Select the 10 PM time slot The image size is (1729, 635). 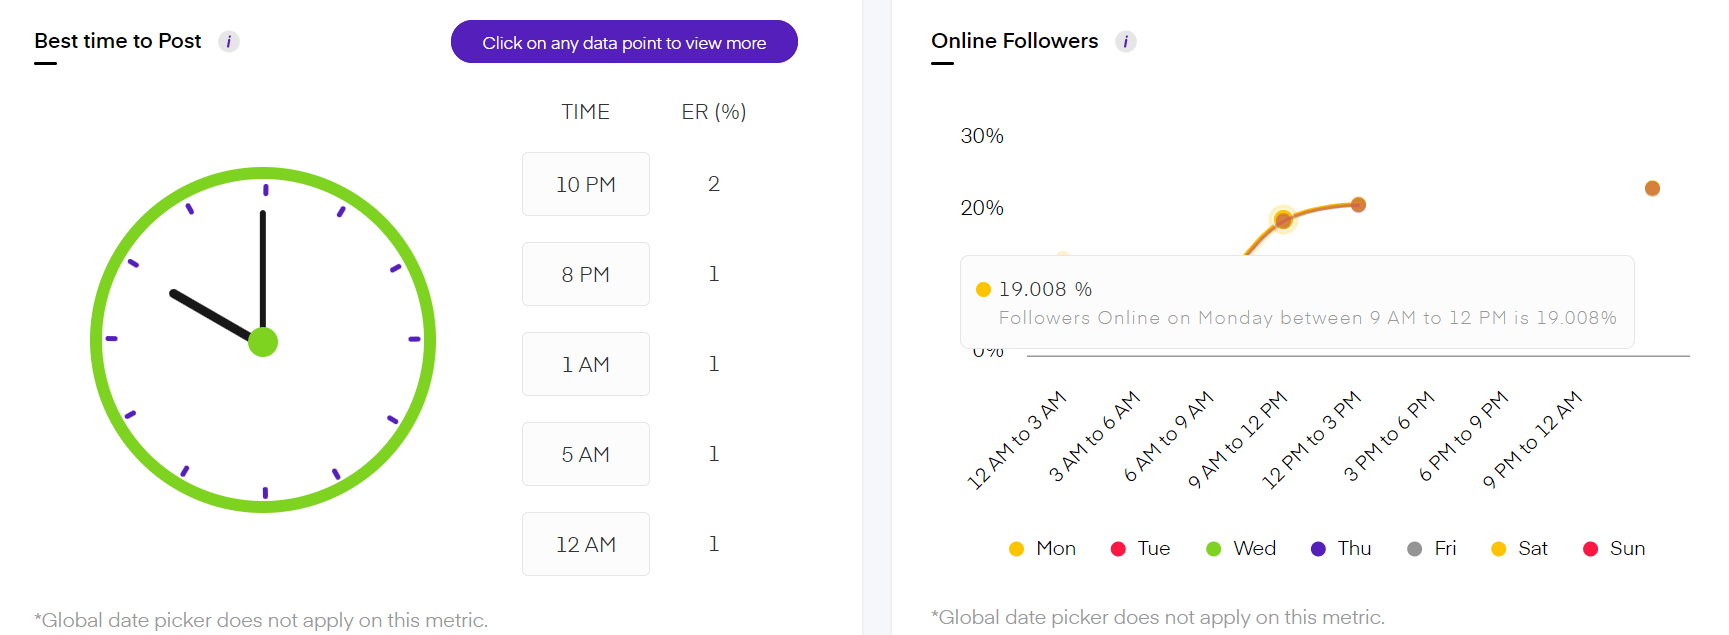click(586, 184)
